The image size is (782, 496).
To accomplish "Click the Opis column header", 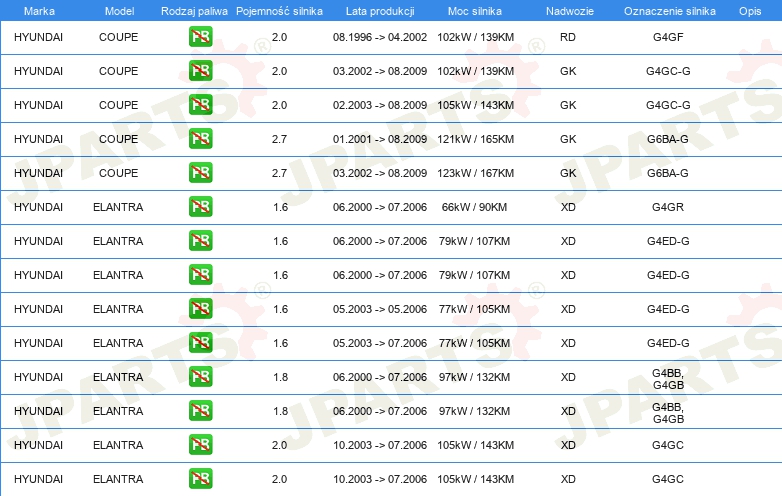I will tap(749, 10).
